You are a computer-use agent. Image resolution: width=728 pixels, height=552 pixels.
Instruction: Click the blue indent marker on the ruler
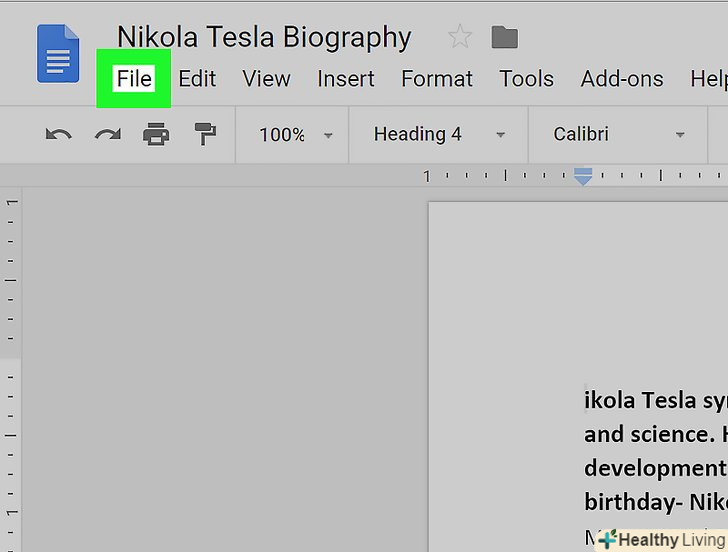pos(583,177)
